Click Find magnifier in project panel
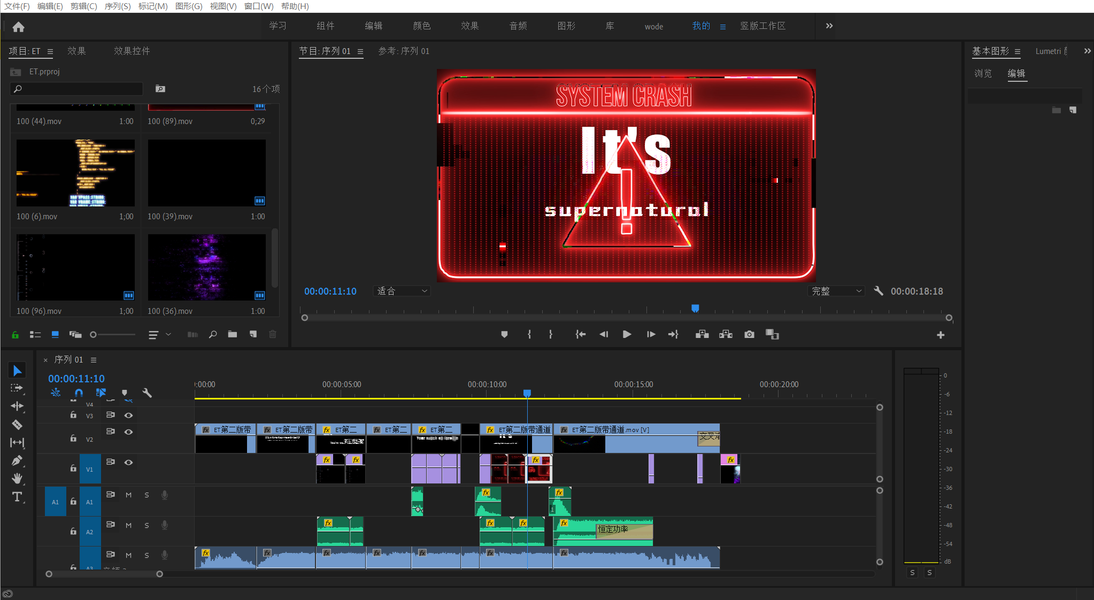 pyautogui.click(x=213, y=335)
